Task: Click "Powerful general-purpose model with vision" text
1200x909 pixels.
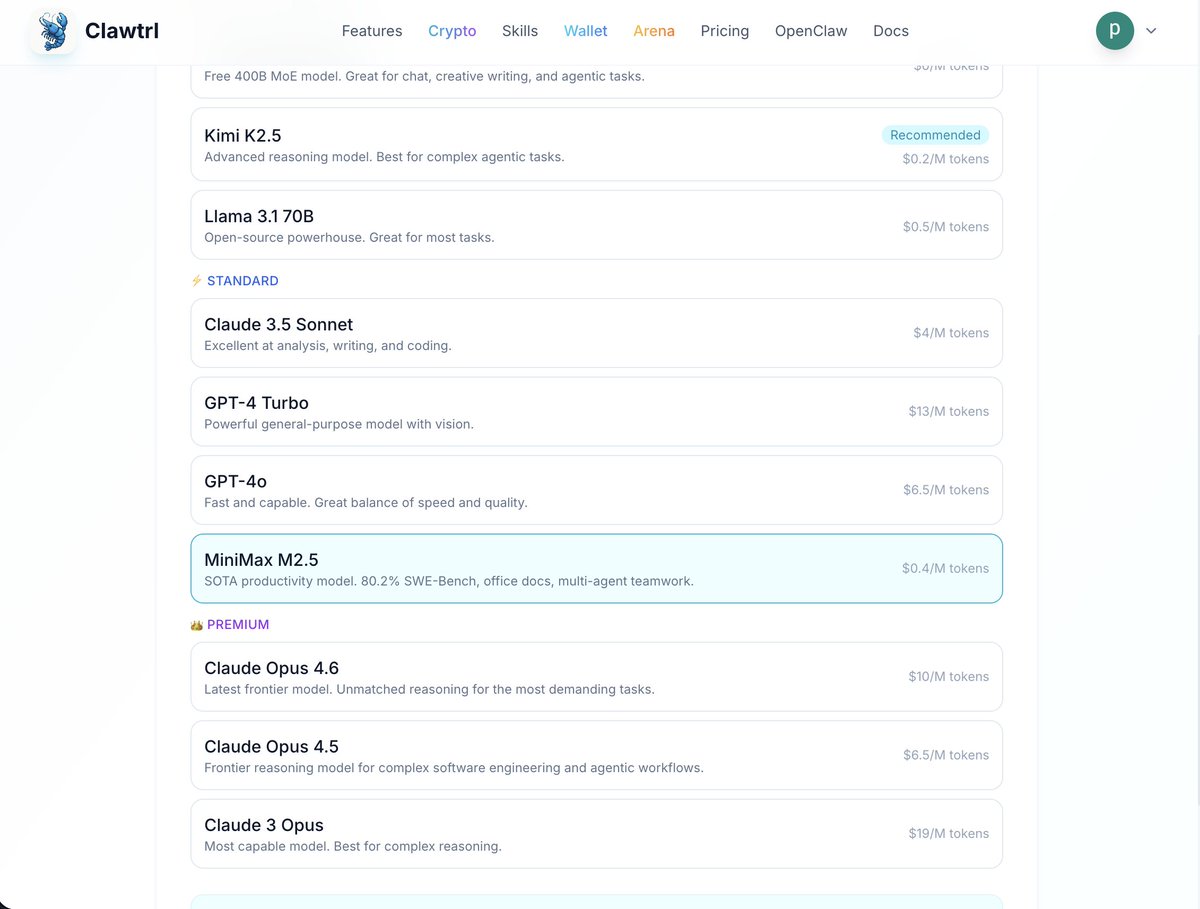Action: 339,424
